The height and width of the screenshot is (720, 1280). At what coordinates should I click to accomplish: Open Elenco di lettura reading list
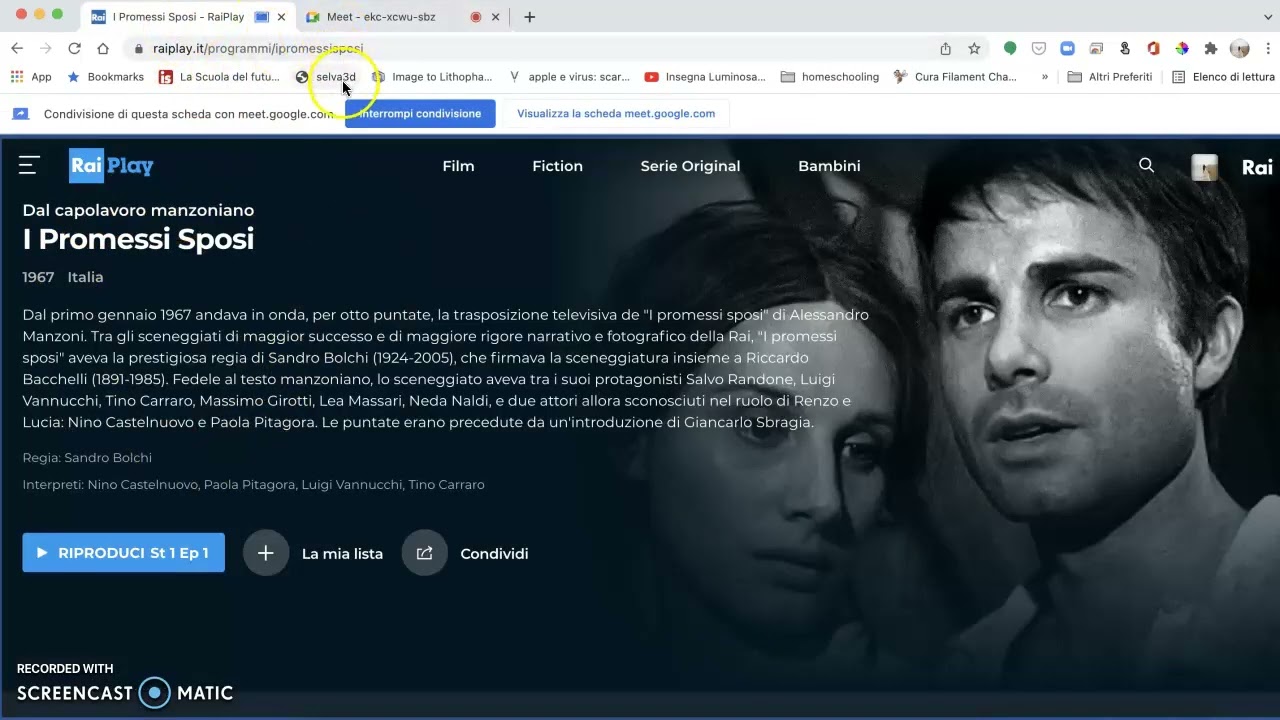tap(1223, 77)
